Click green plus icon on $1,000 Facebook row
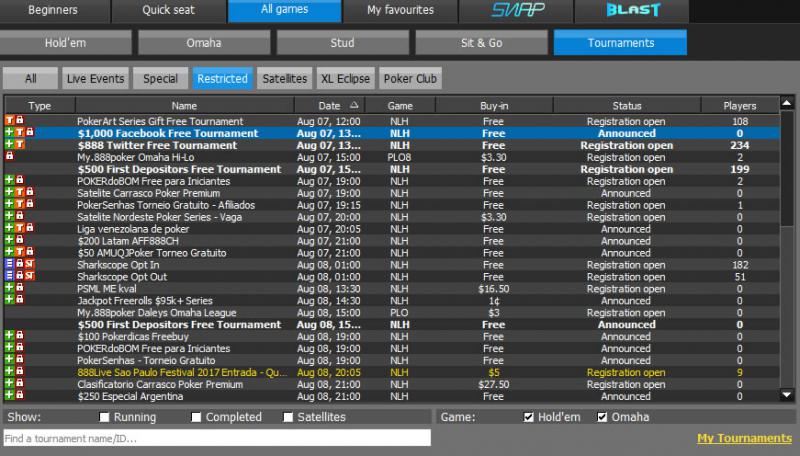The height and width of the screenshot is (456, 800). coord(9,133)
